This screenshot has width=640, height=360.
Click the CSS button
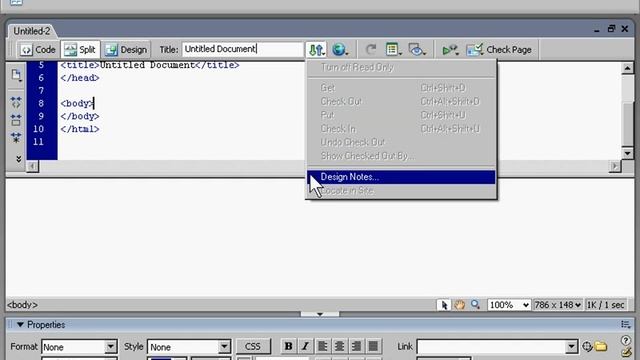[253, 347]
